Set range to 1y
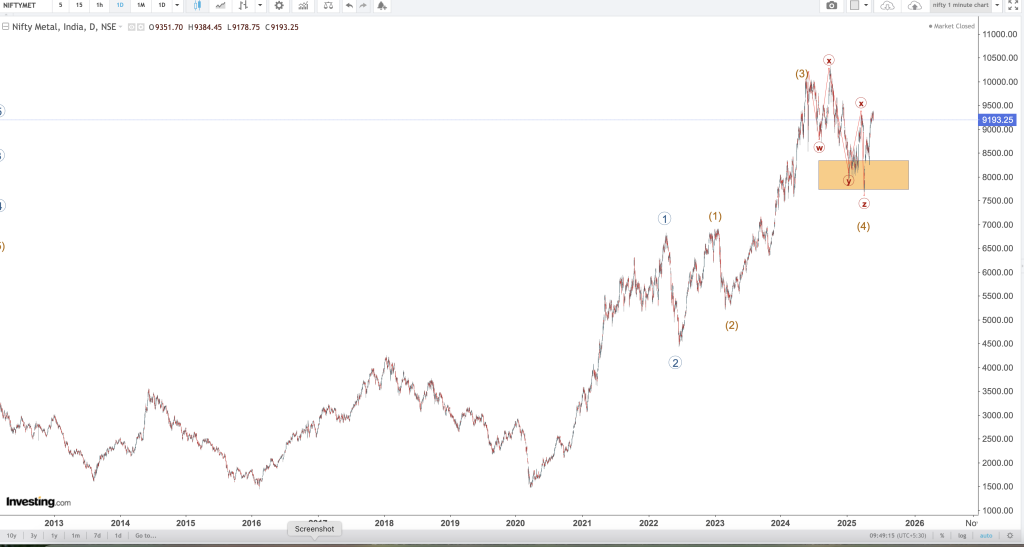 54,536
